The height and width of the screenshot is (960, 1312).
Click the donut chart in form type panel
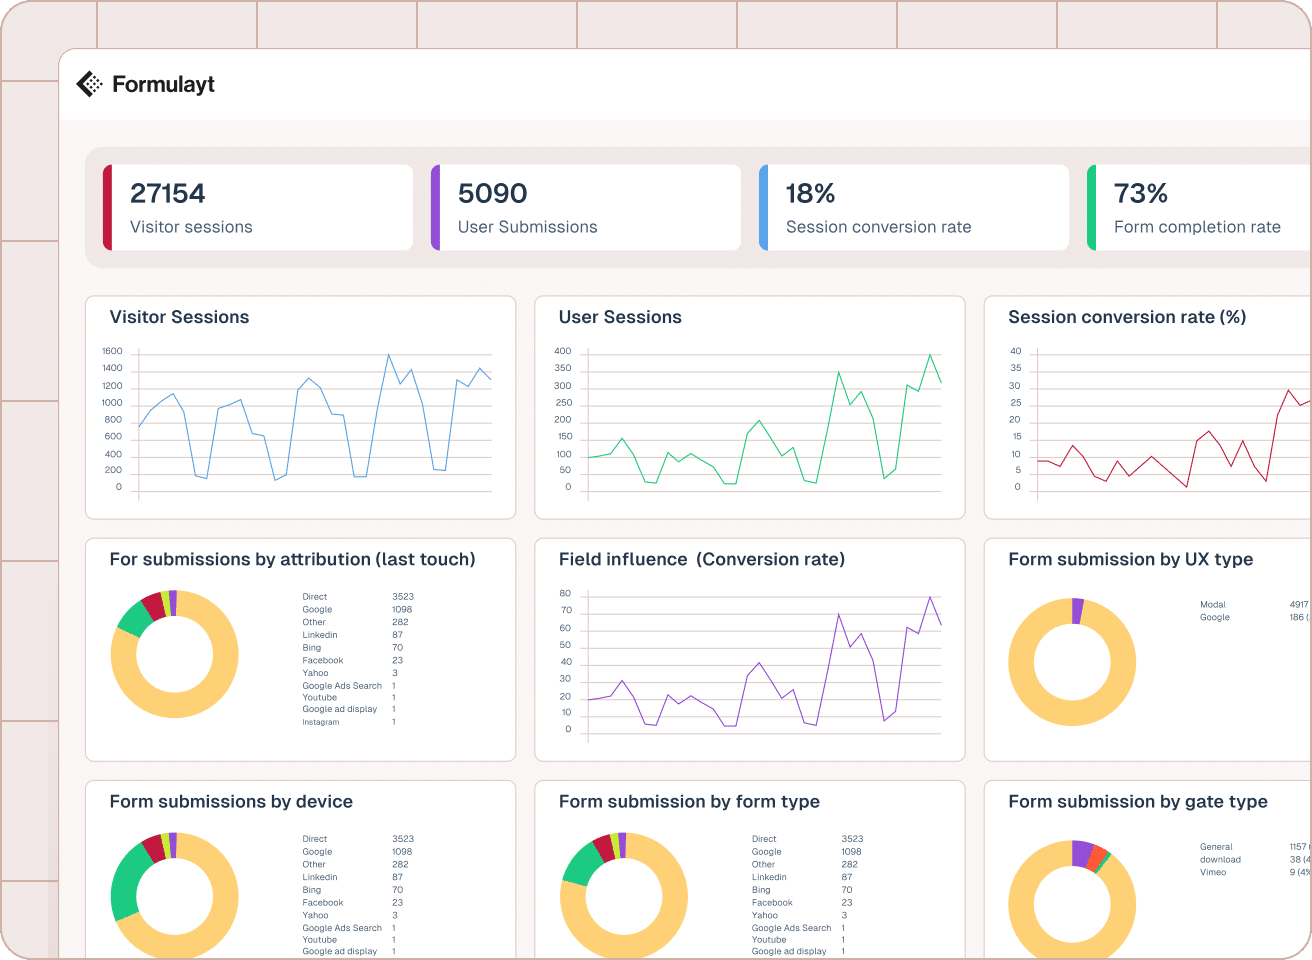(624, 895)
